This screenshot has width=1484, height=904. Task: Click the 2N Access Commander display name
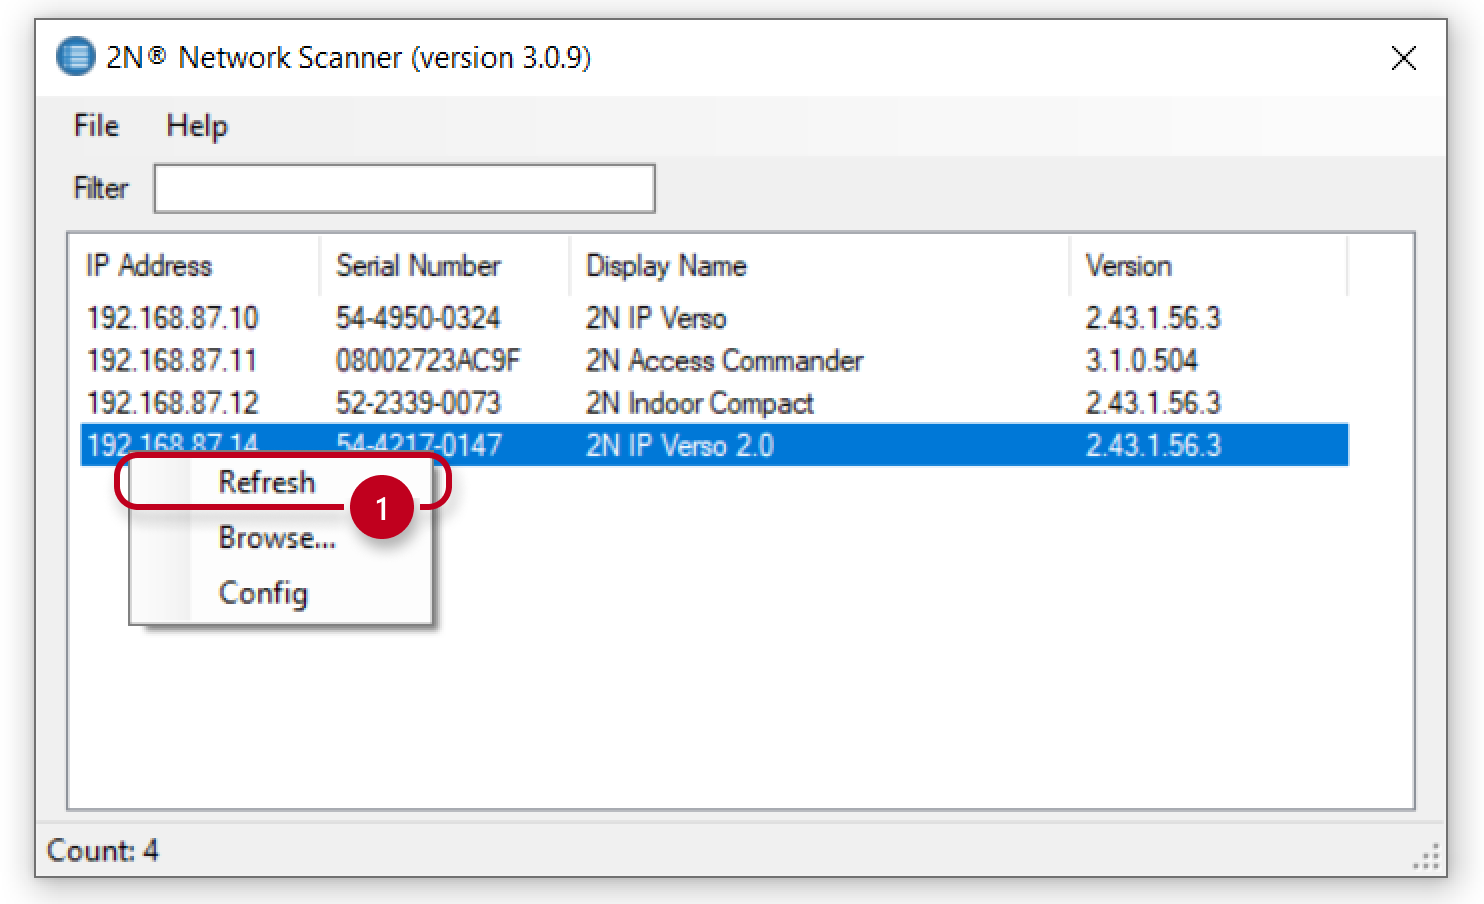pos(724,360)
